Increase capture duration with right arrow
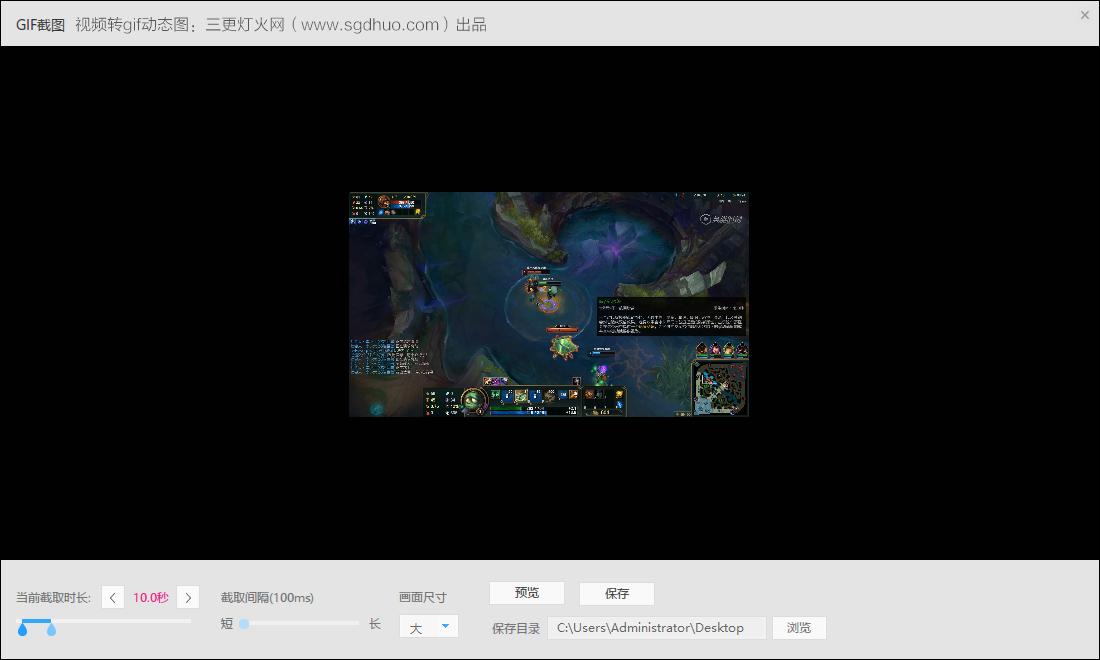The image size is (1100, 660). point(188,598)
